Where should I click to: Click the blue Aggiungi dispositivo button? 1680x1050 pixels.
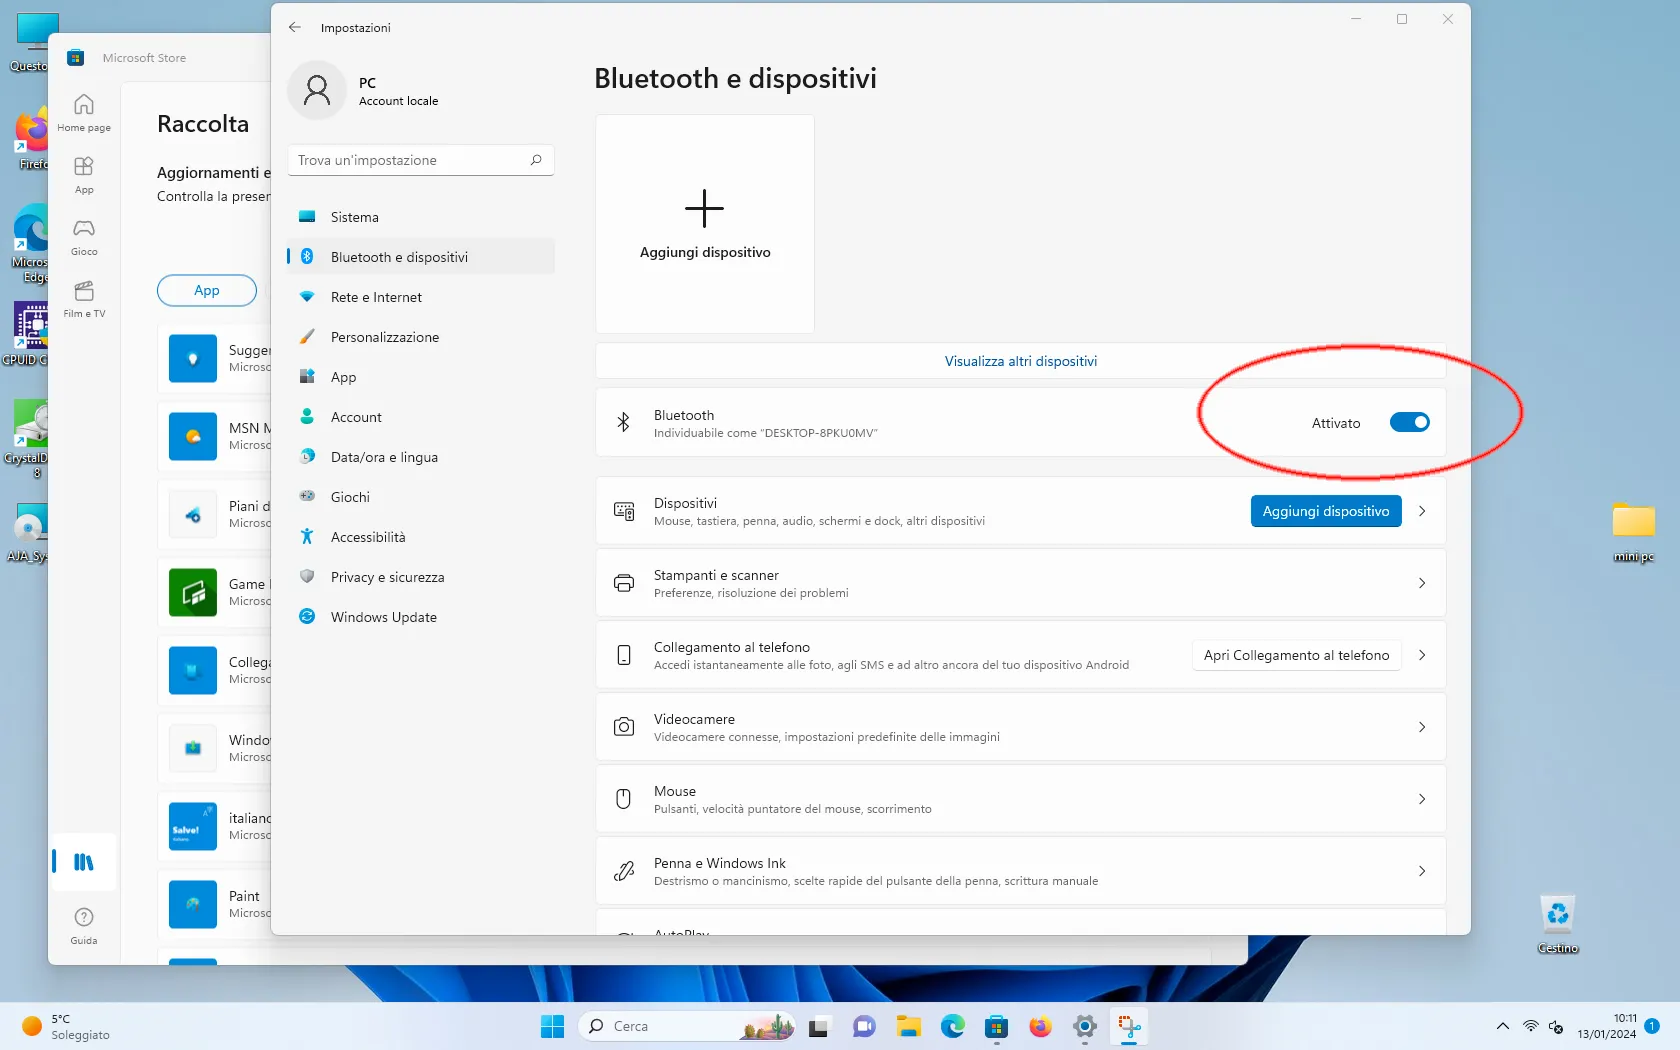(x=1325, y=511)
